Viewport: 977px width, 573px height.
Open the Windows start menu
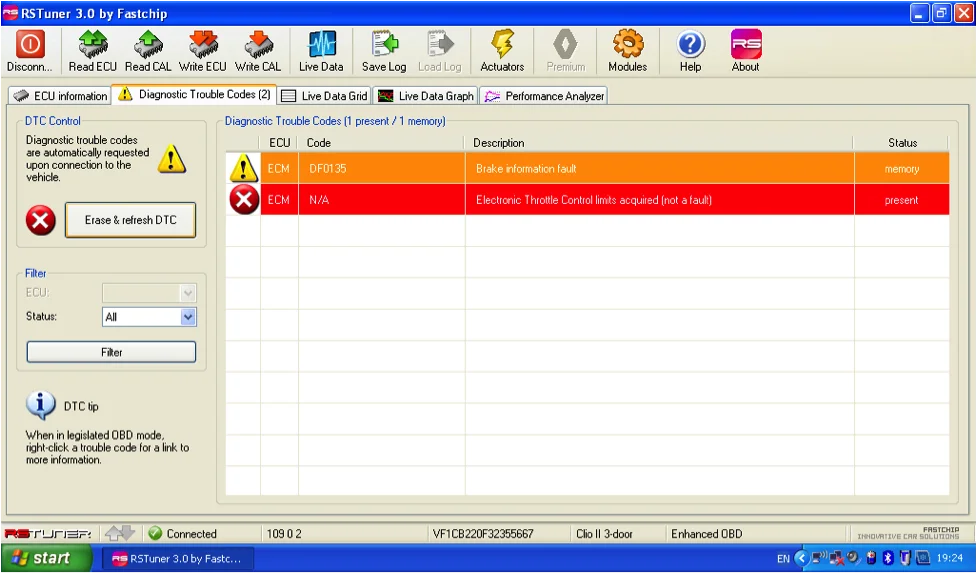click(46, 558)
